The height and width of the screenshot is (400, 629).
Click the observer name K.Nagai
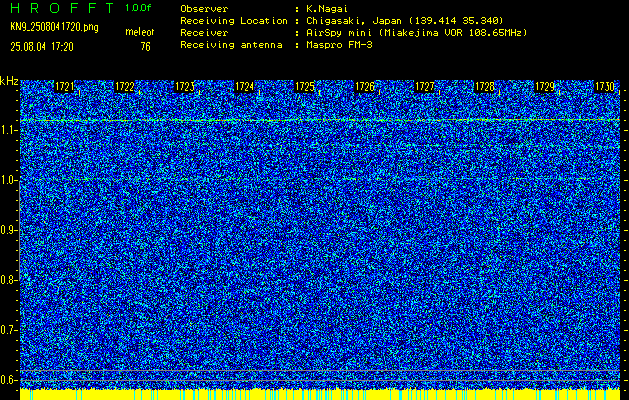pyautogui.click(x=327, y=9)
